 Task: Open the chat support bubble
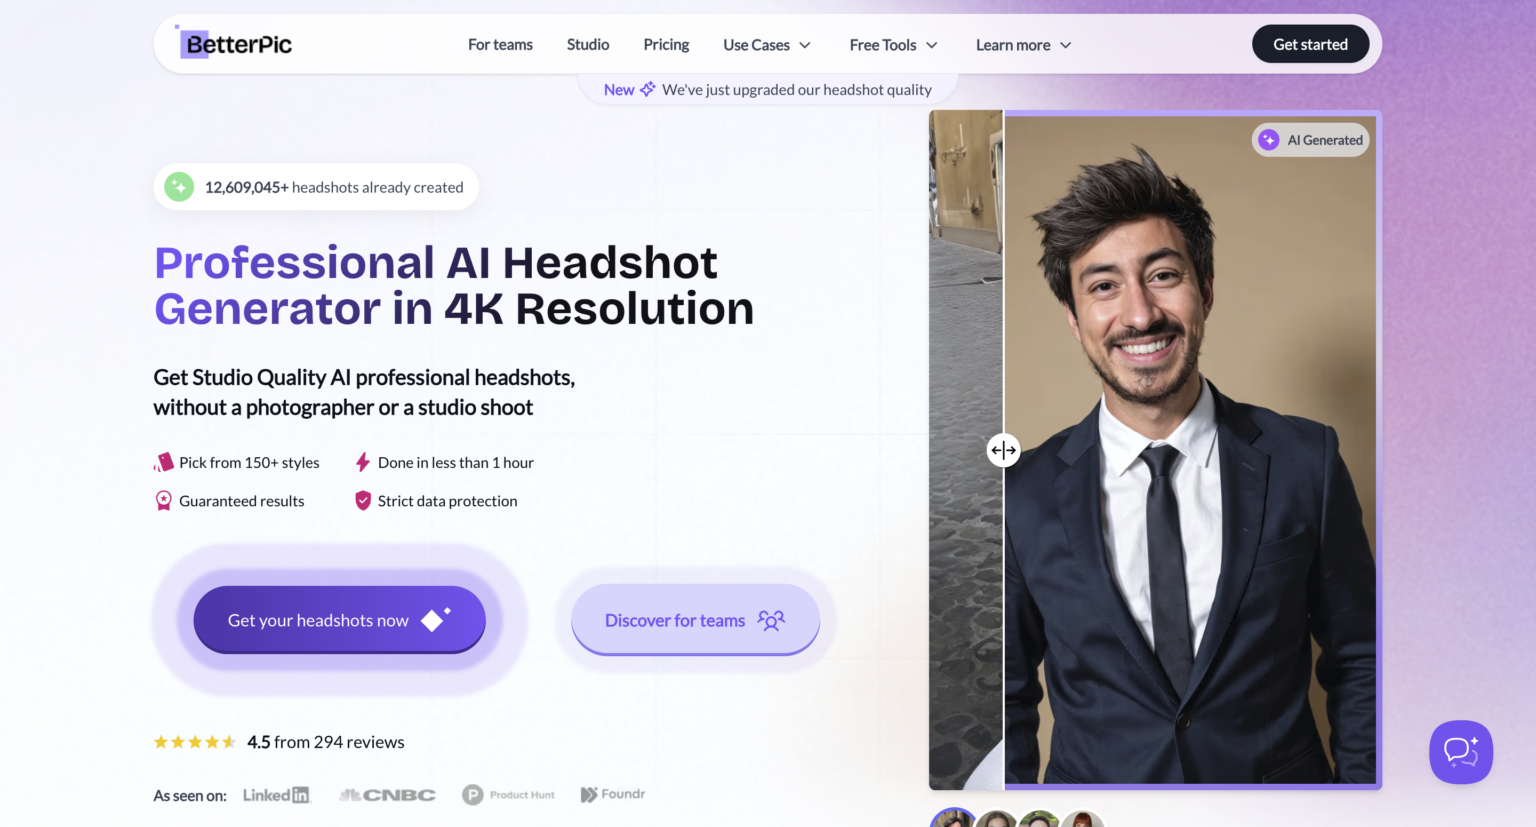(1460, 751)
